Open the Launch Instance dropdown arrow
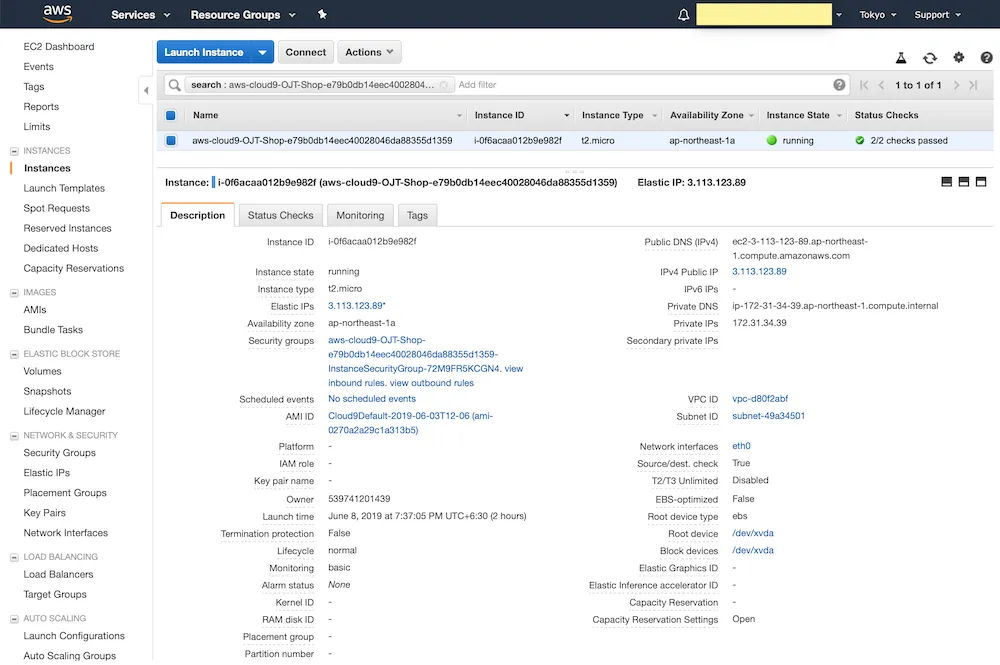Image resolution: width=1000 pixels, height=665 pixels. 262,52
